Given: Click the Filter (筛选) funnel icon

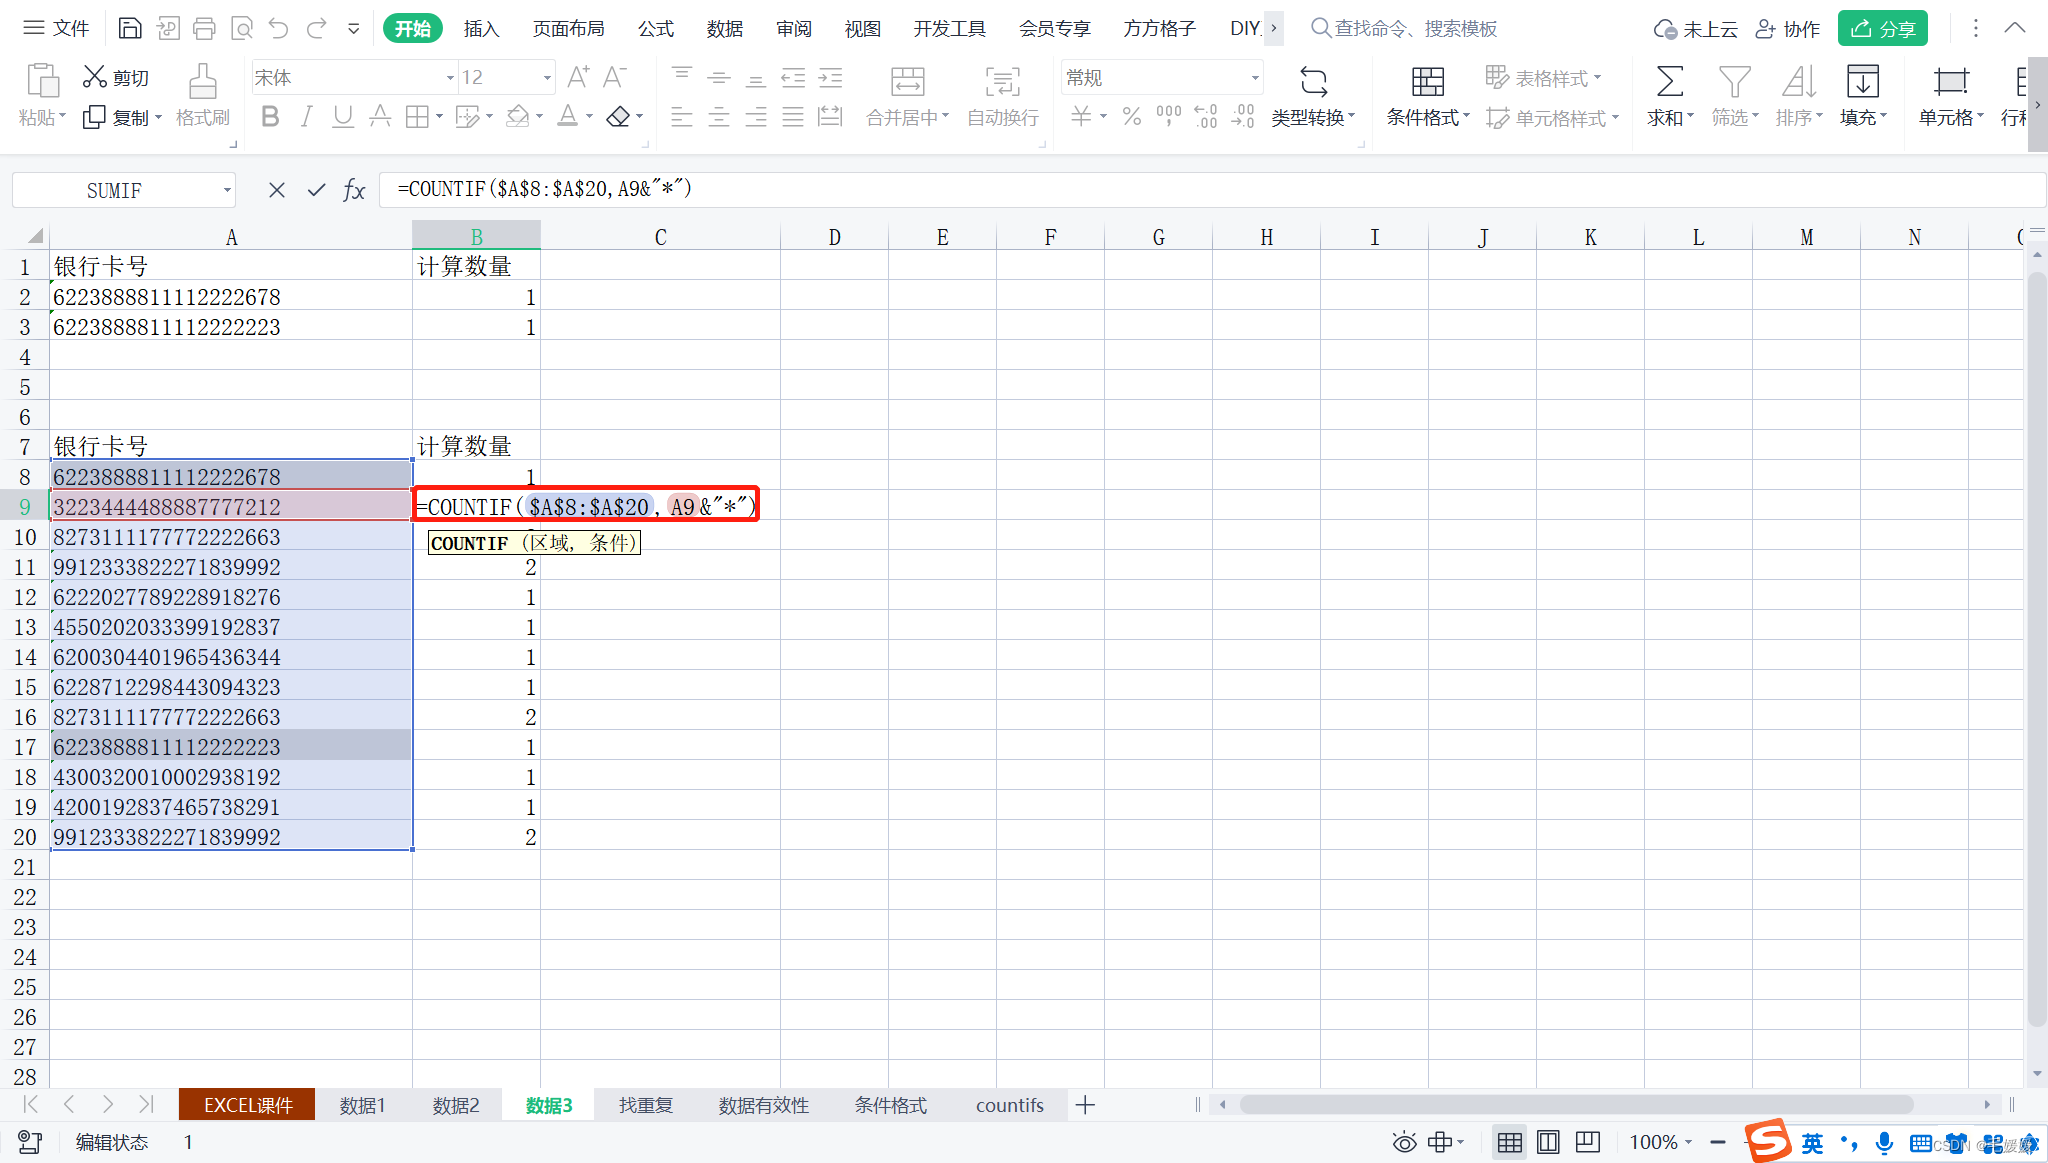Looking at the screenshot, I should pyautogui.click(x=1734, y=82).
